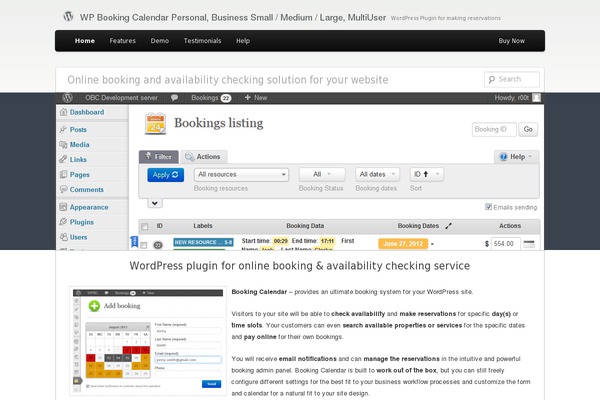Screen dimensions: 600x400
Task: Switch to the Actions tab
Action: pyautogui.click(x=204, y=157)
